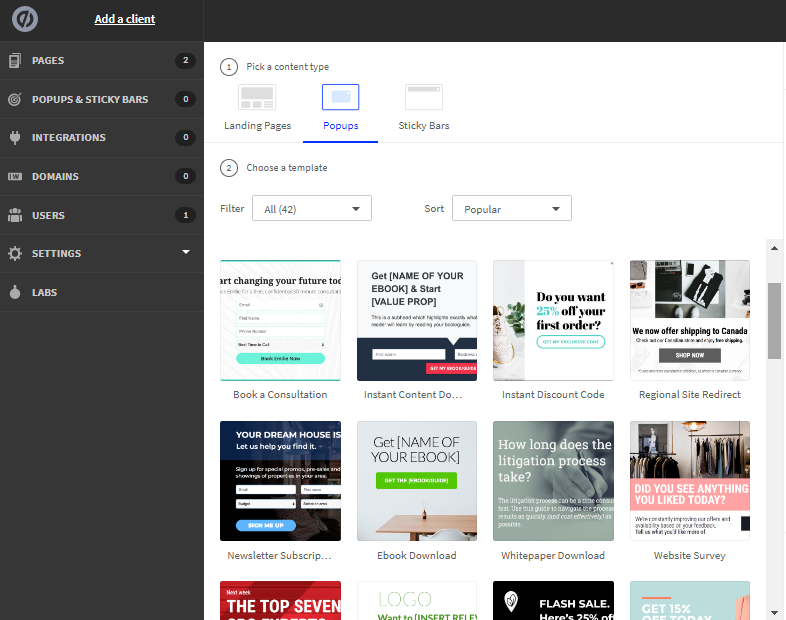Switch to the Popups tab label

tap(341, 126)
